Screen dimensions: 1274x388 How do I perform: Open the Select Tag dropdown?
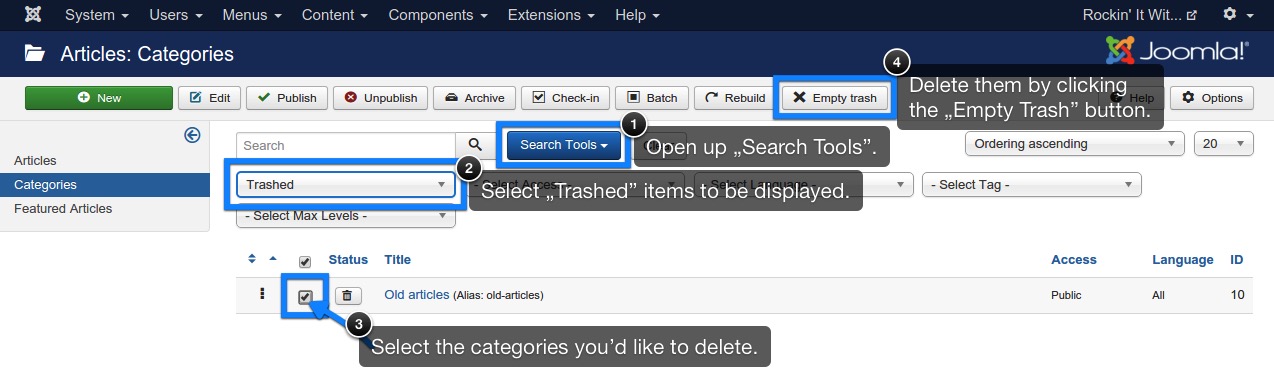click(x=1032, y=185)
